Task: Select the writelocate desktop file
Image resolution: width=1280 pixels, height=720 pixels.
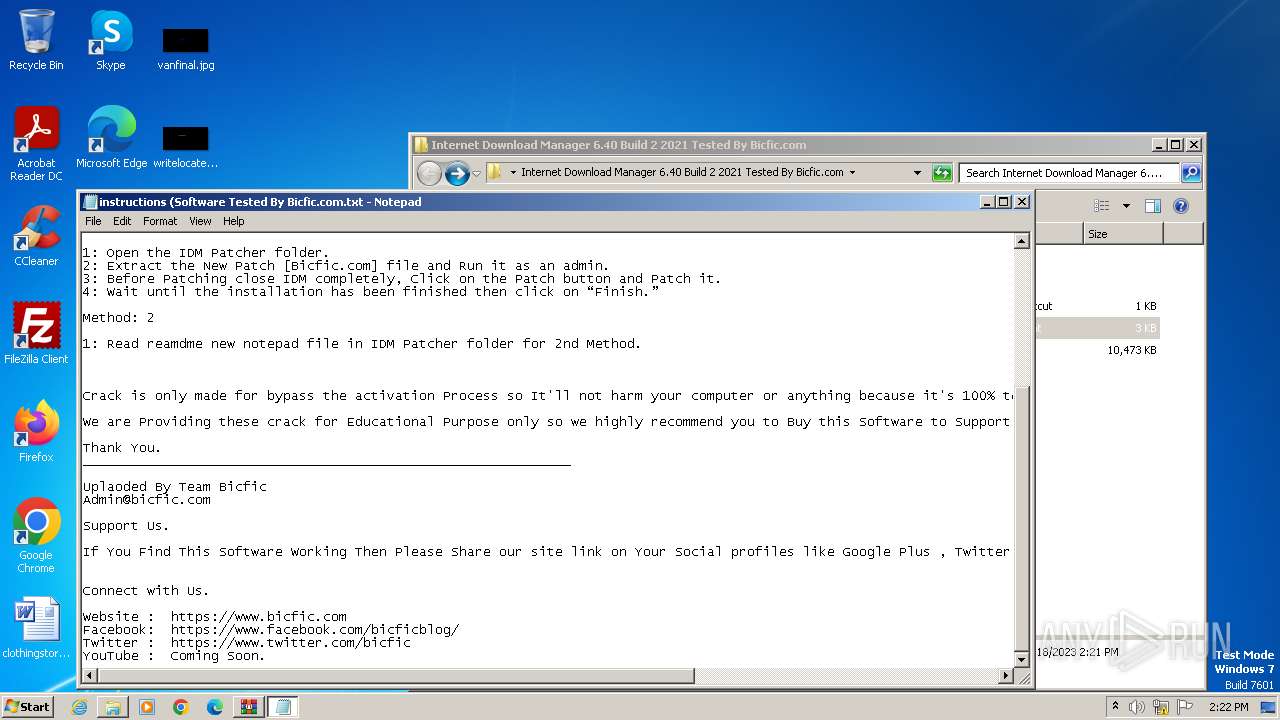Action: 185,146
